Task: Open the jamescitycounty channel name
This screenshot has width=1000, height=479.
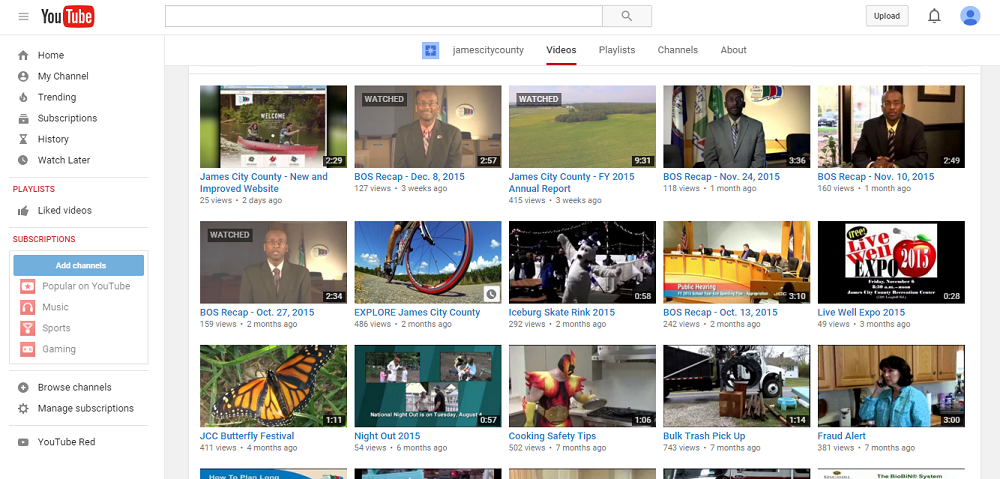Action: pyautogui.click(x=488, y=50)
